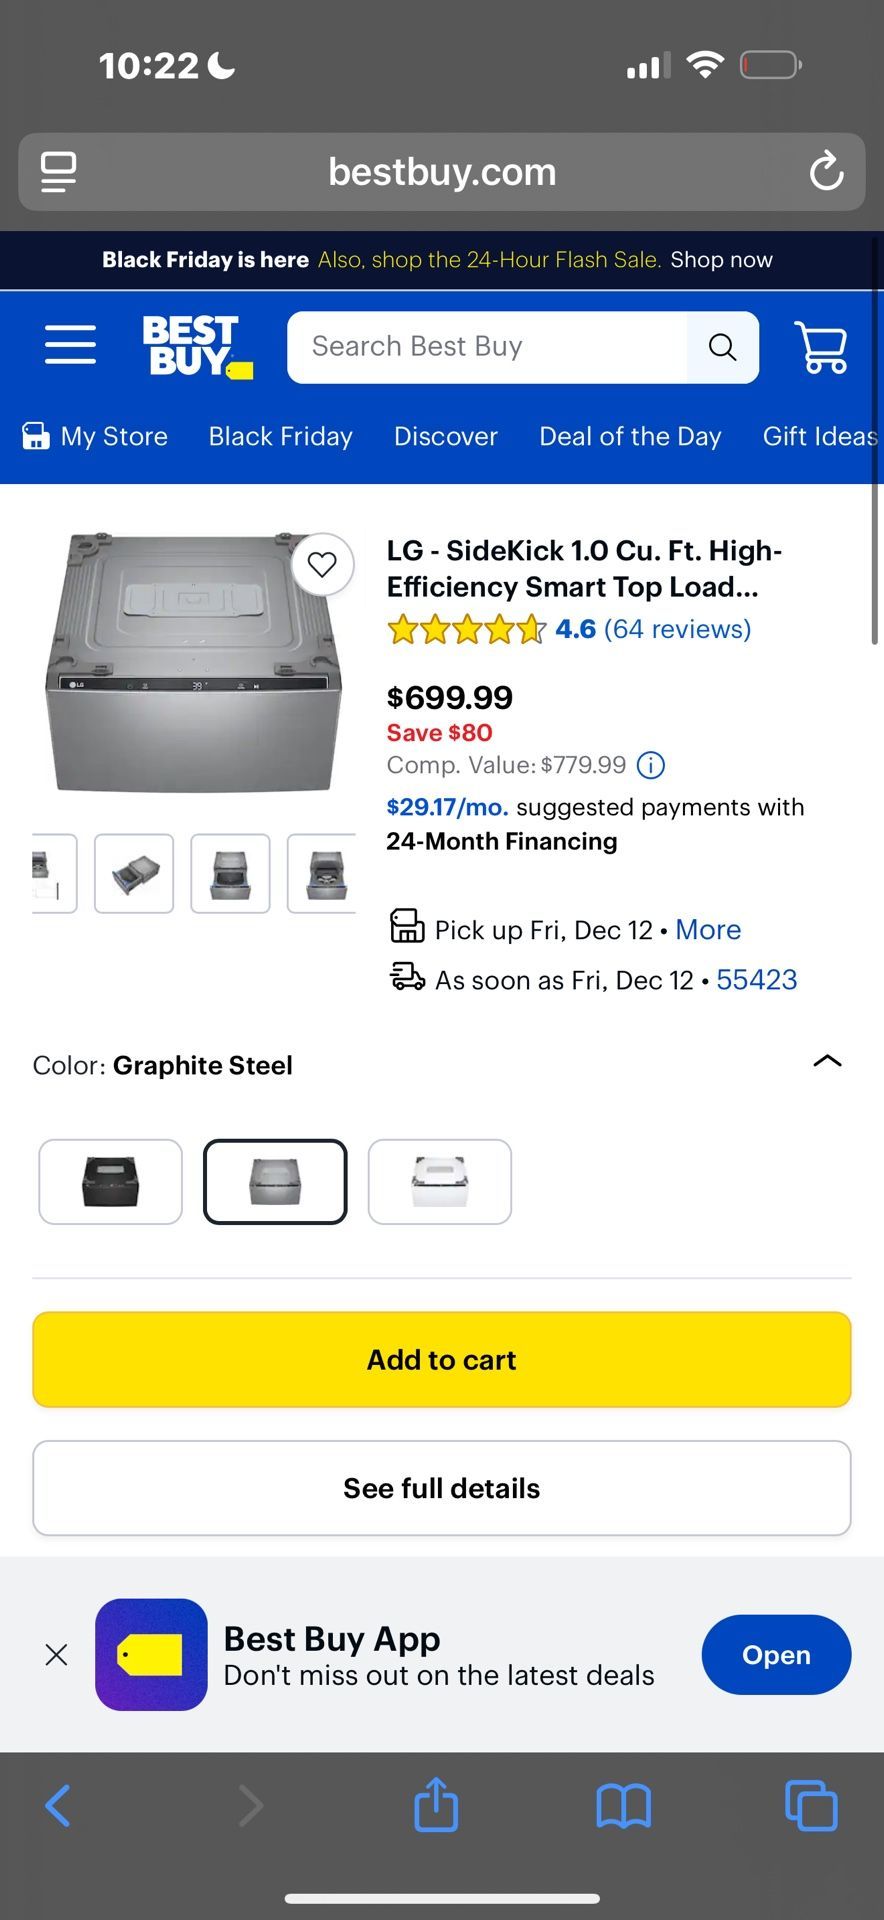Tap the heart to save this item
884x1920 pixels.
click(x=321, y=565)
